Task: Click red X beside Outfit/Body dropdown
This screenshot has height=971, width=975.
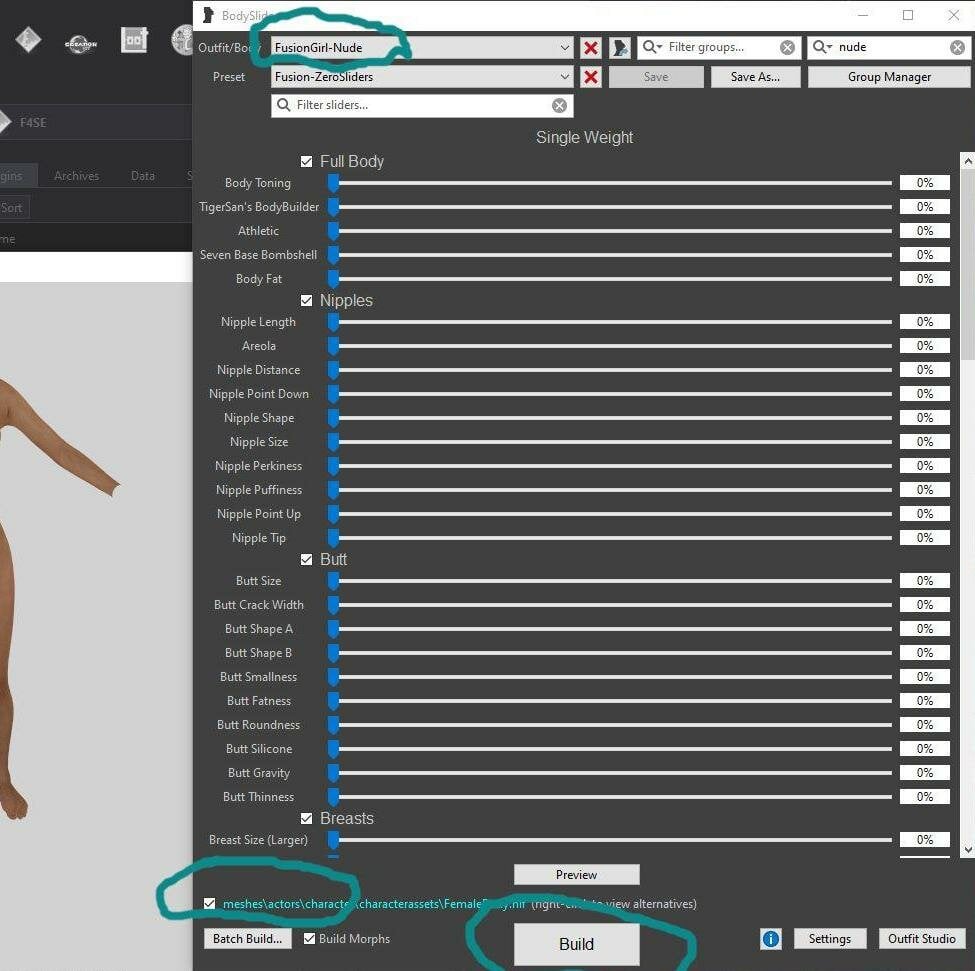Action: tap(591, 48)
